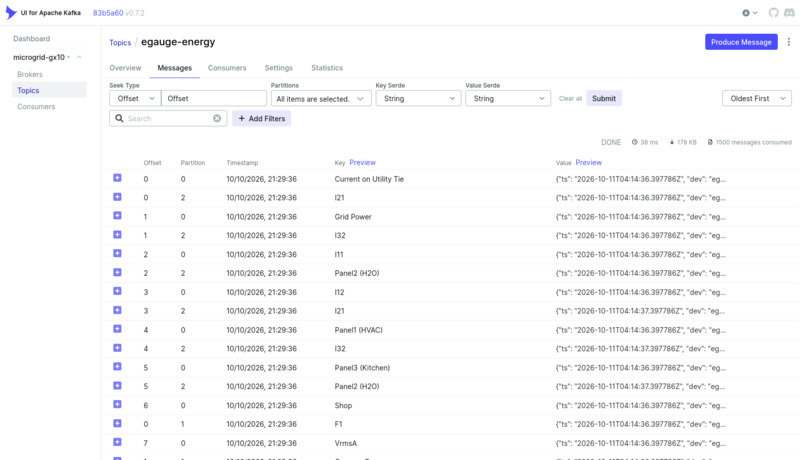806x460 pixels.
Task: Expand the Current on Utility Tie message row
Action: [117, 178]
